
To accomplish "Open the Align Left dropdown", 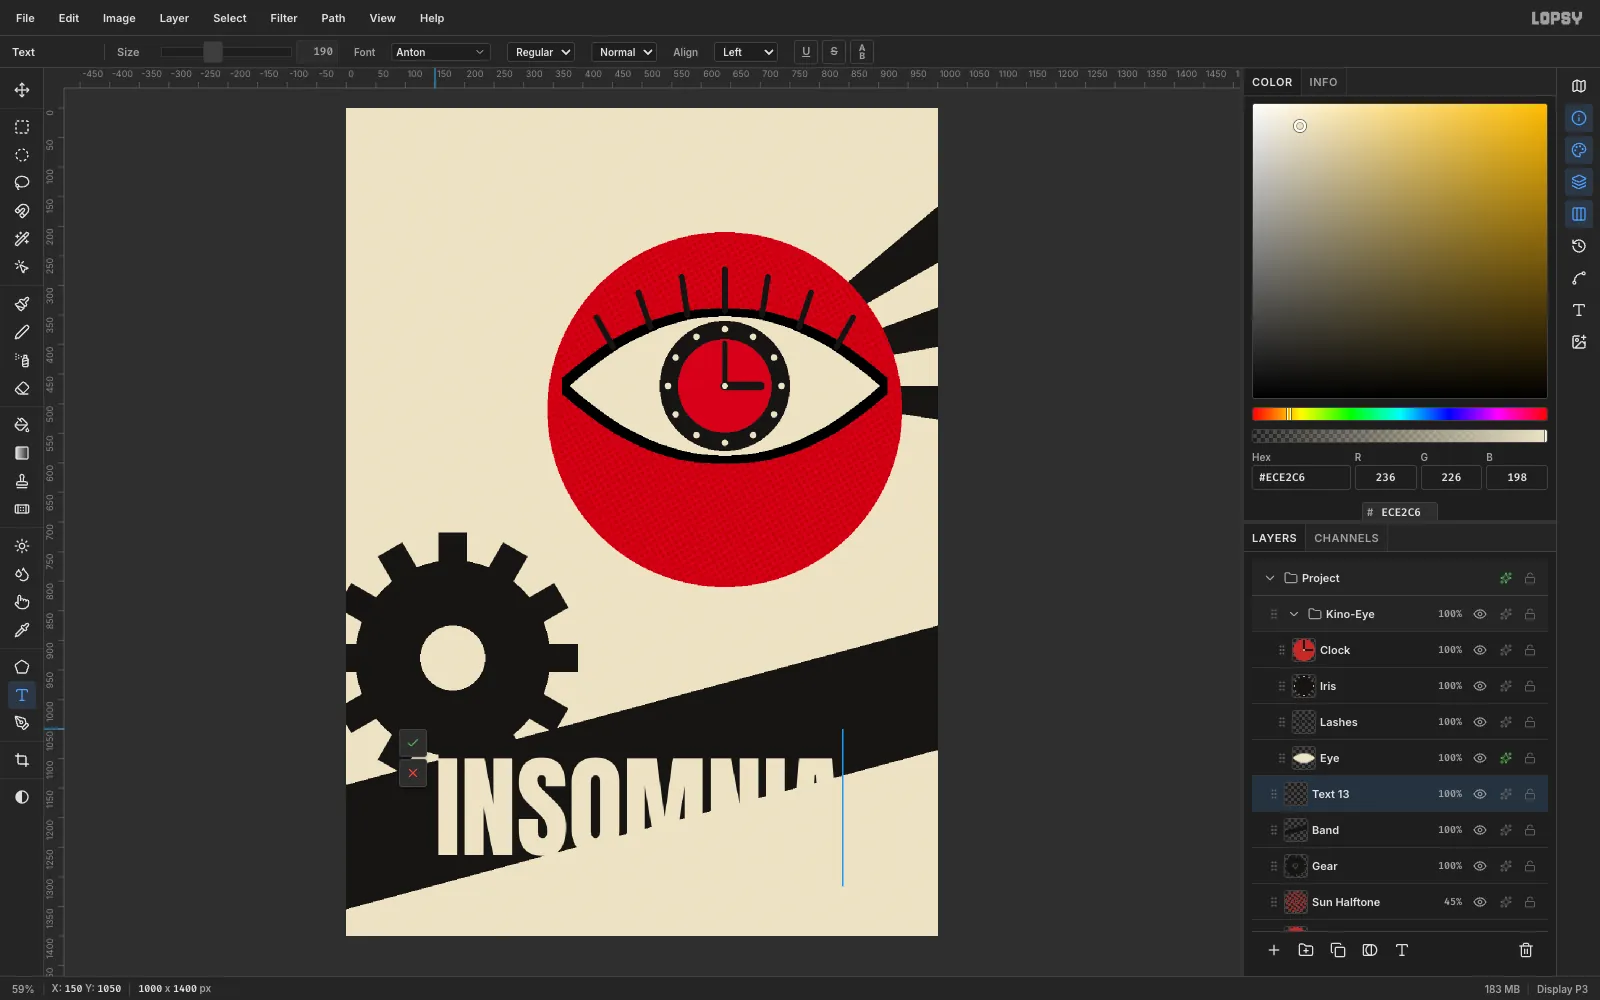I will coord(746,52).
